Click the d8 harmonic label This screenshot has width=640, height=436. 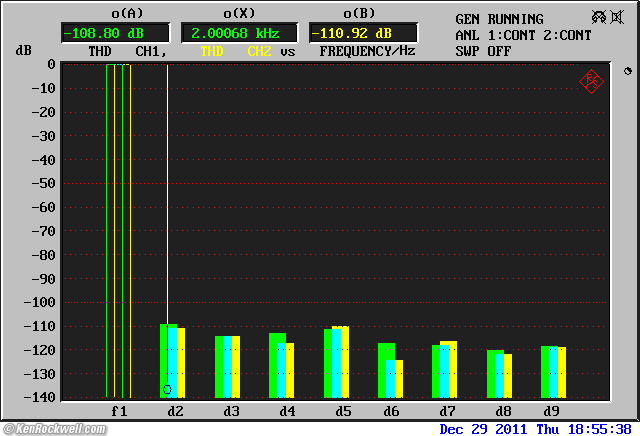click(x=503, y=411)
